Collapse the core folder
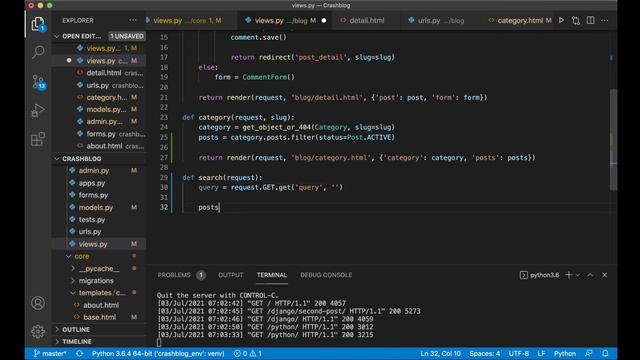This screenshot has height=360, width=640. tap(68, 256)
